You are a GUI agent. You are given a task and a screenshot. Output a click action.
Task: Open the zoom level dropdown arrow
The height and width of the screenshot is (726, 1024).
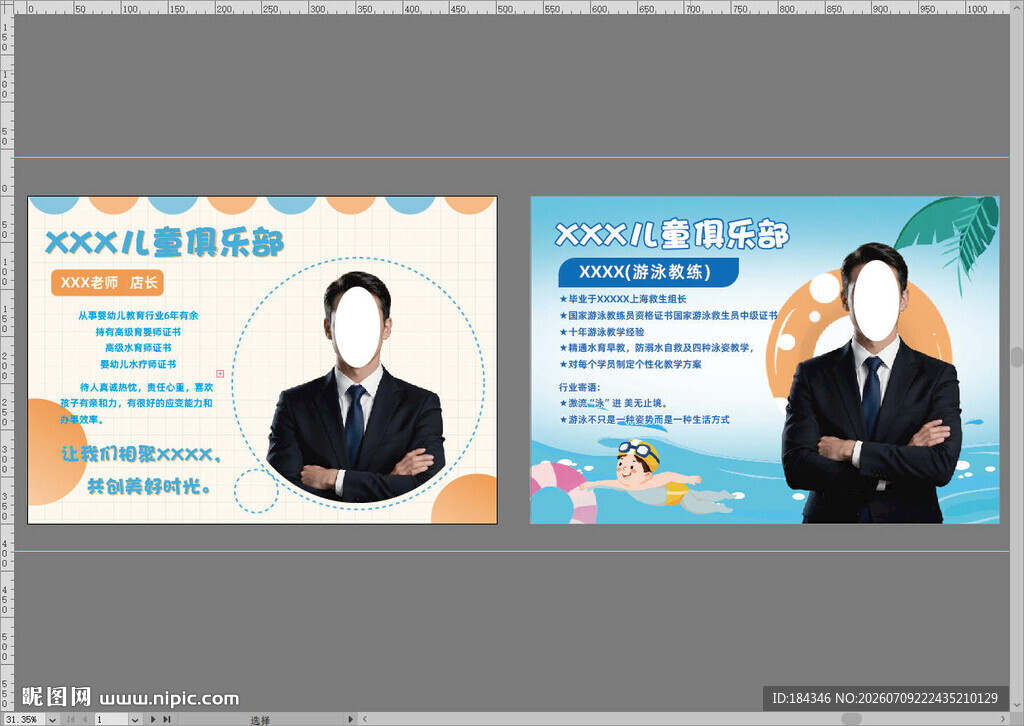(x=52, y=719)
